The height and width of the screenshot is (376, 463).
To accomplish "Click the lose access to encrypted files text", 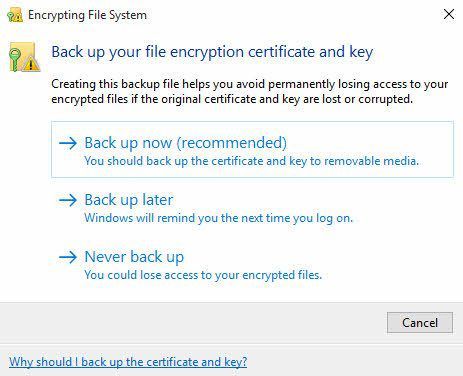I will [203, 275].
